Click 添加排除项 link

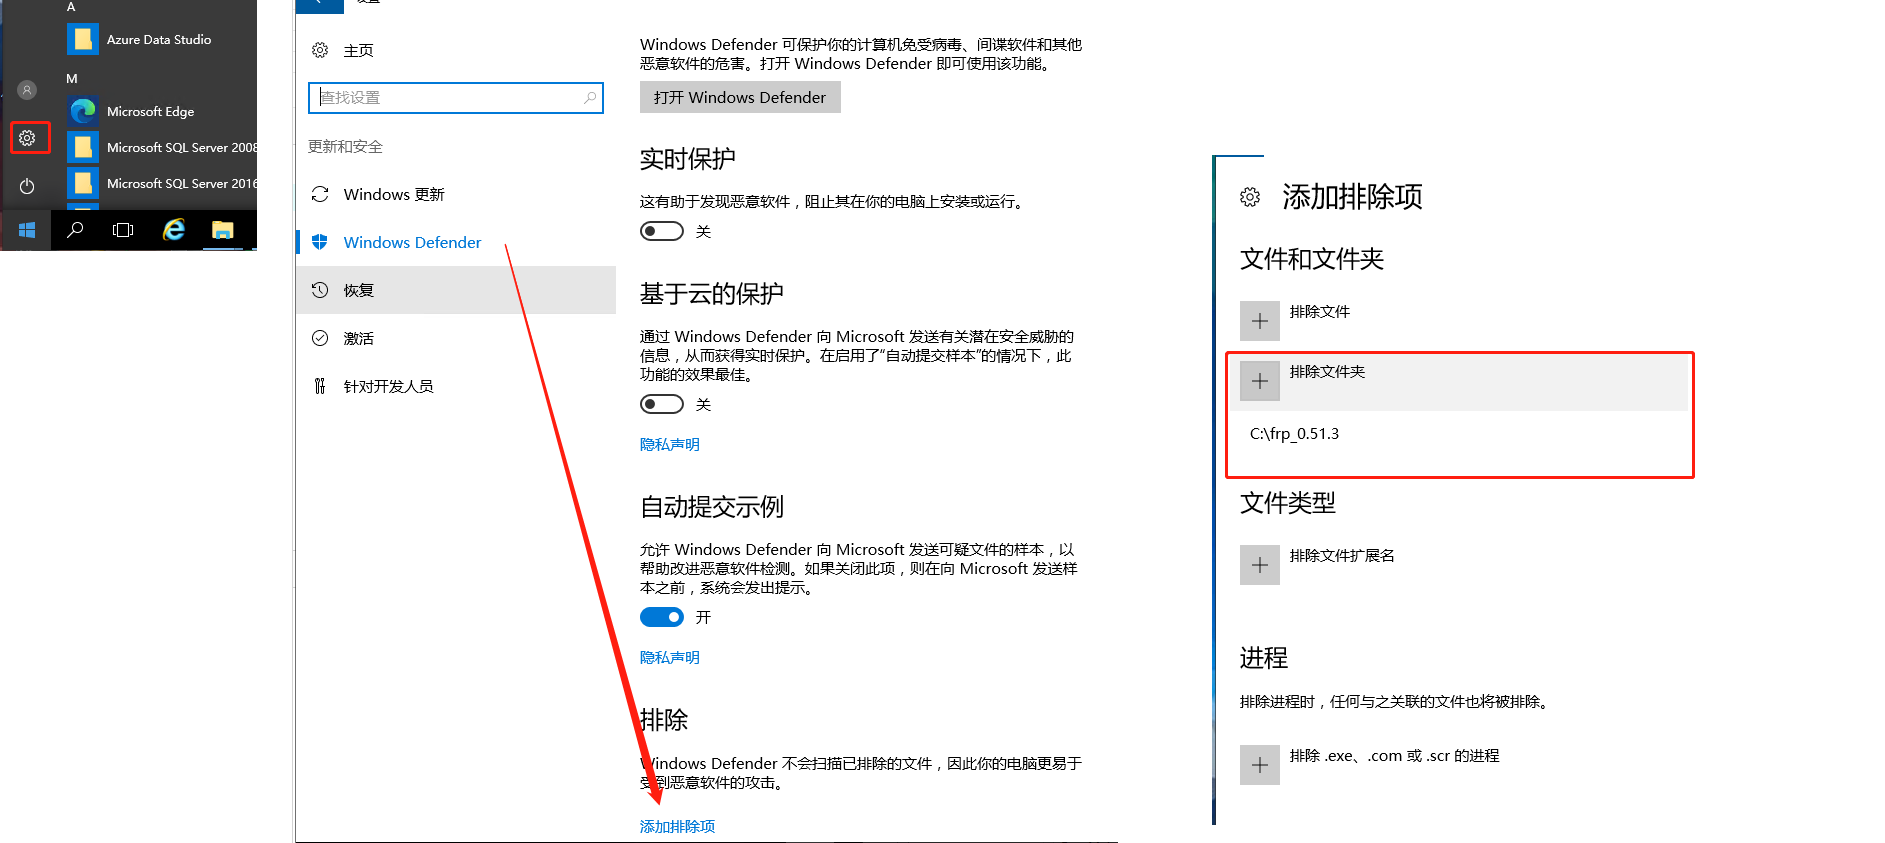677,827
